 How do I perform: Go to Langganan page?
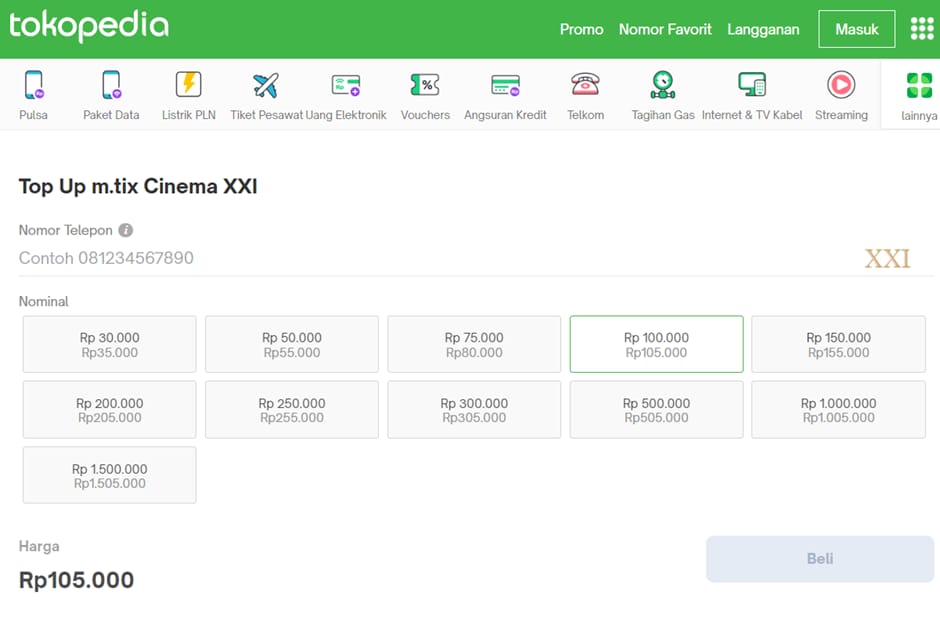(763, 29)
